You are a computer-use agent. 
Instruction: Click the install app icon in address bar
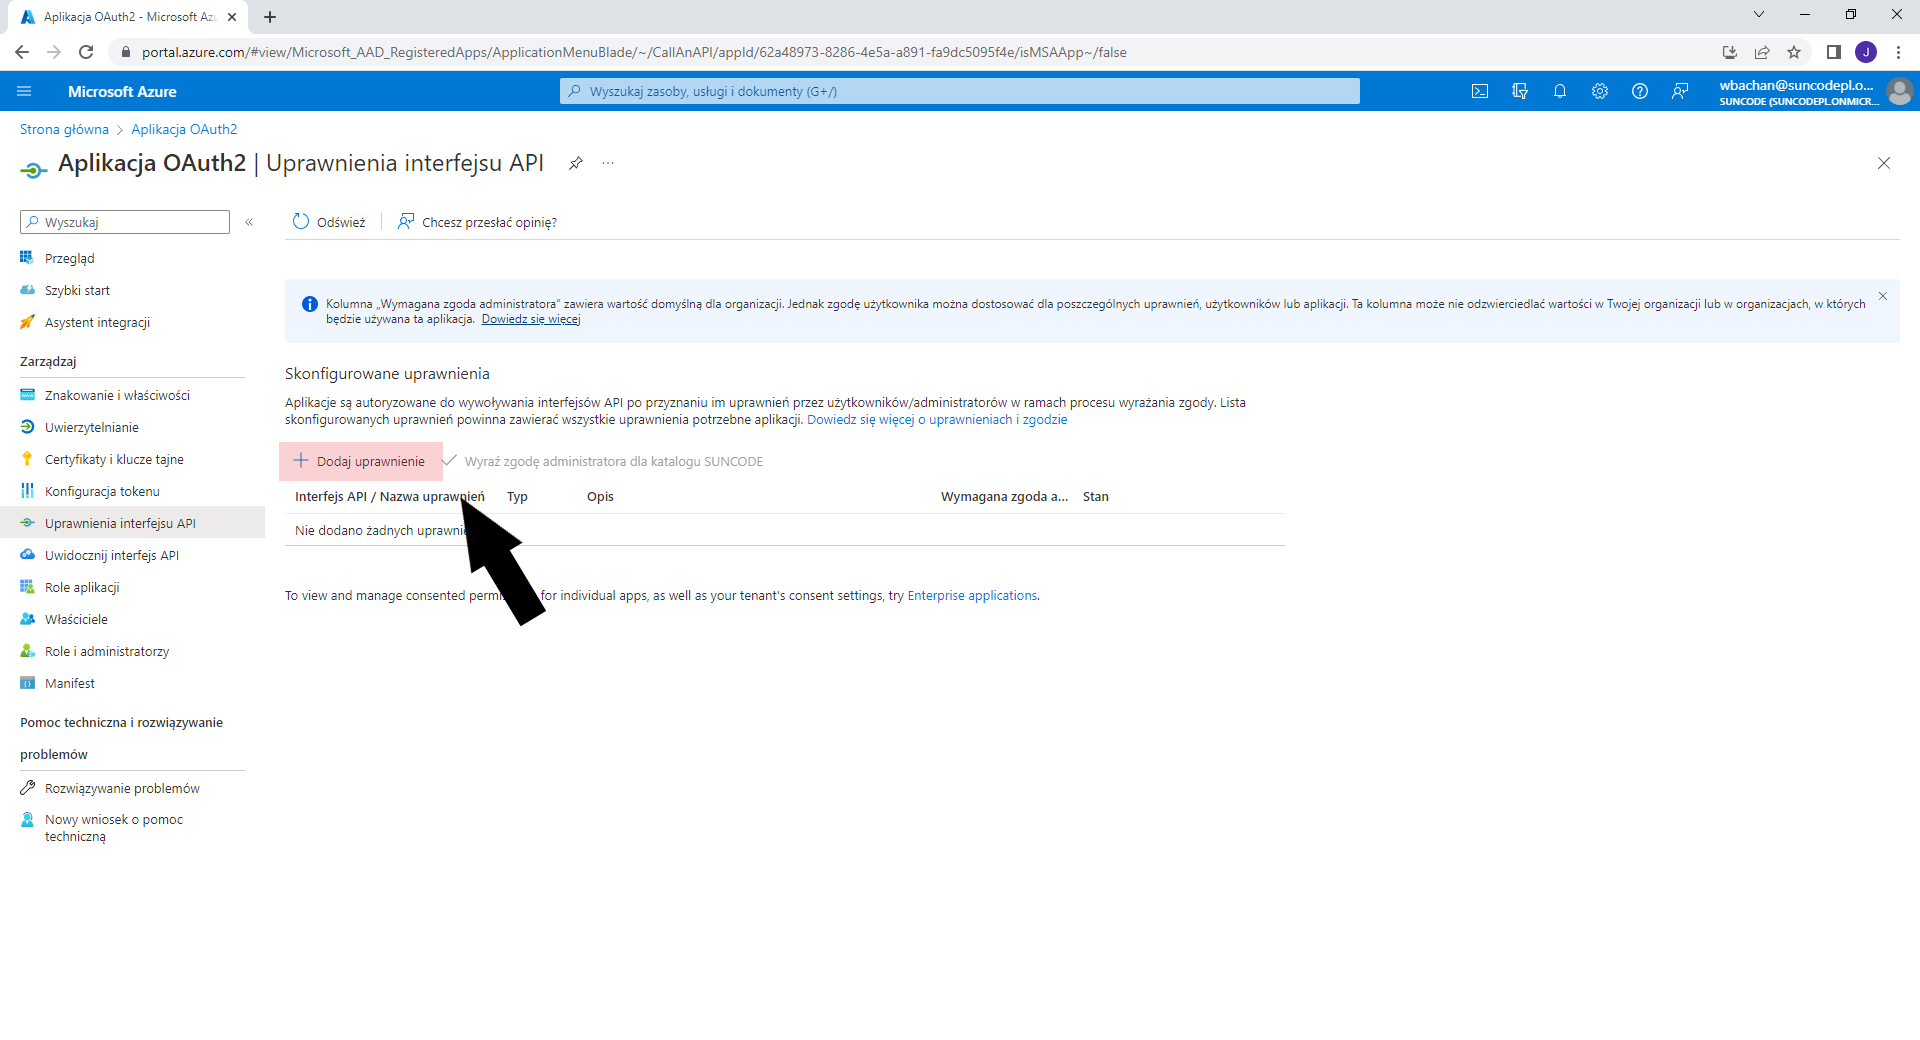pyautogui.click(x=1730, y=52)
